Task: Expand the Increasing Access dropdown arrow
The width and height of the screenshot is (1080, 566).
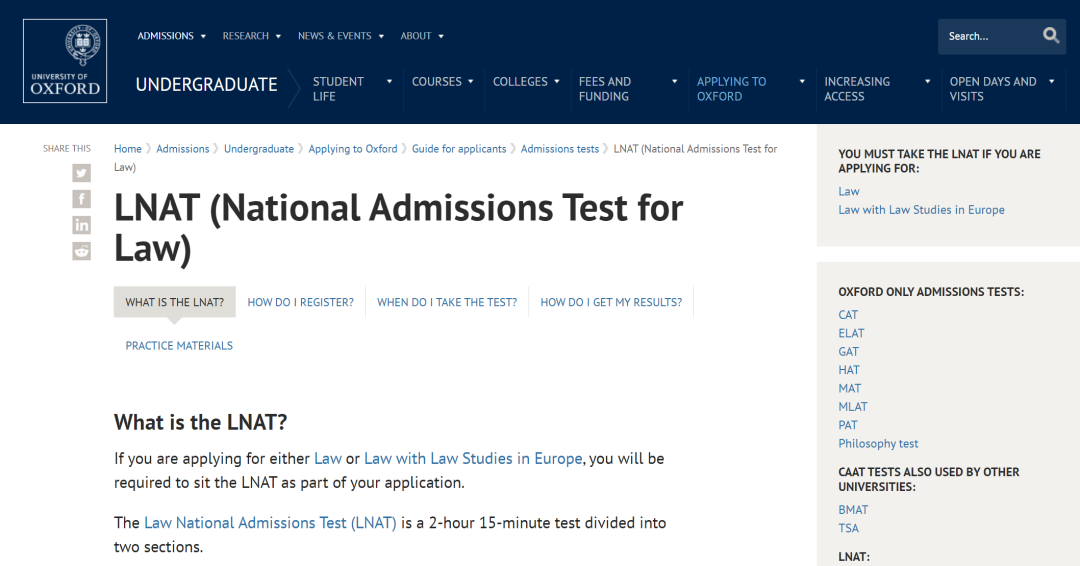Action: point(928,81)
